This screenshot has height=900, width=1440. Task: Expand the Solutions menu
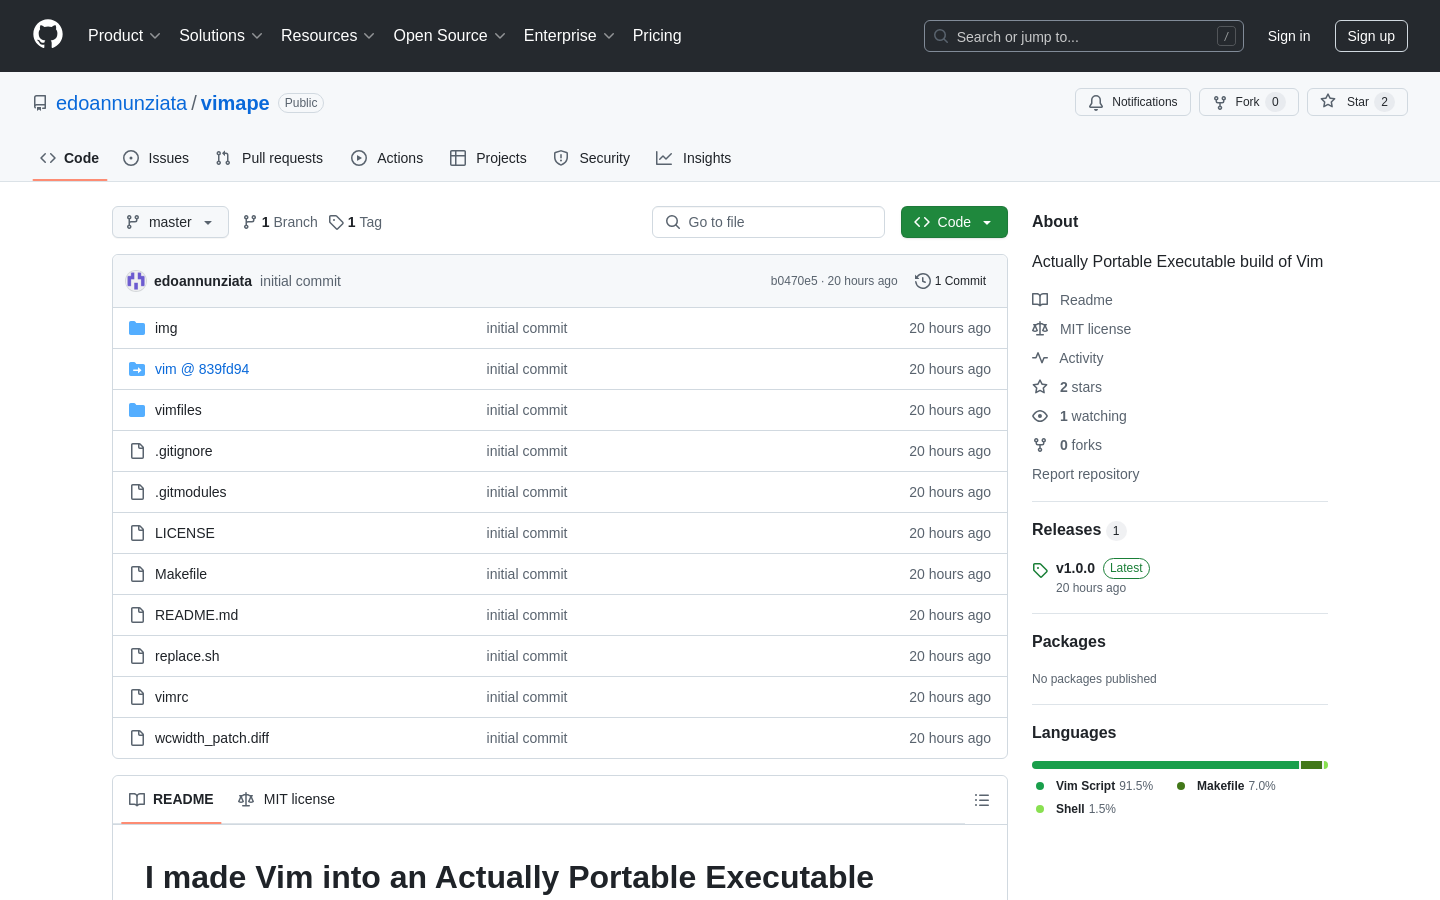[x=221, y=36]
